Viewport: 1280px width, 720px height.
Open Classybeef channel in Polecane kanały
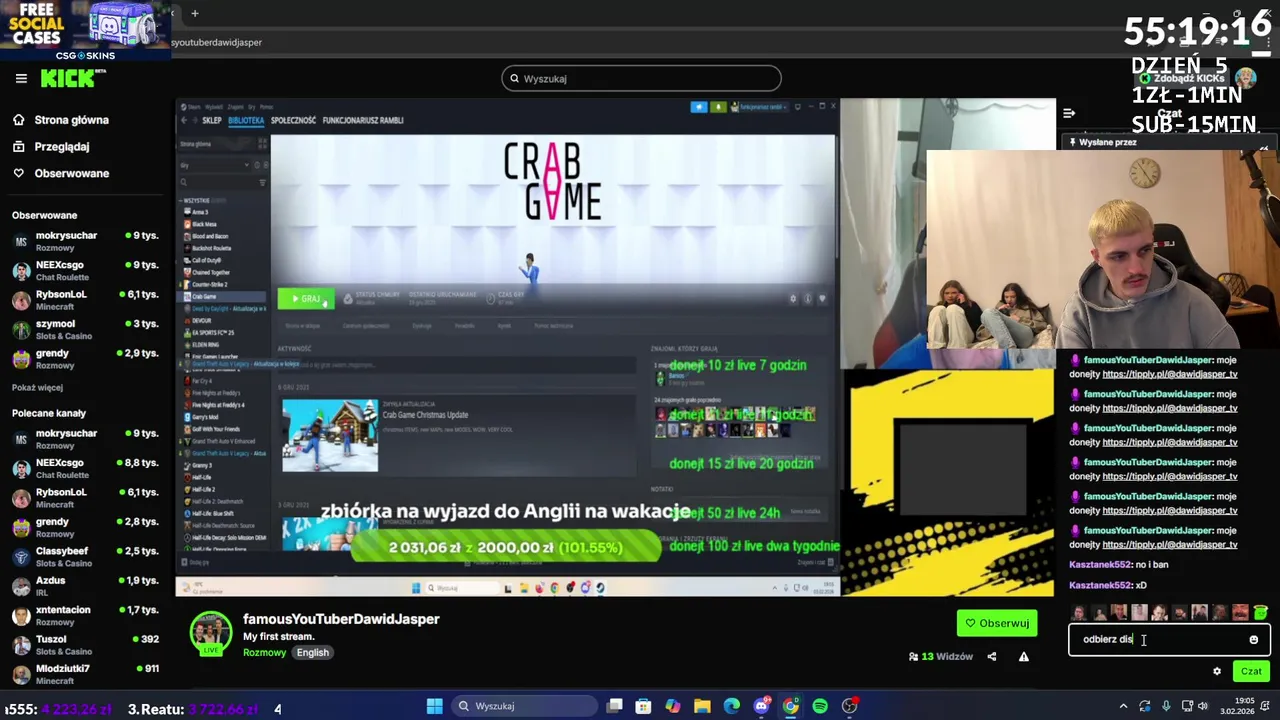click(85, 557)
